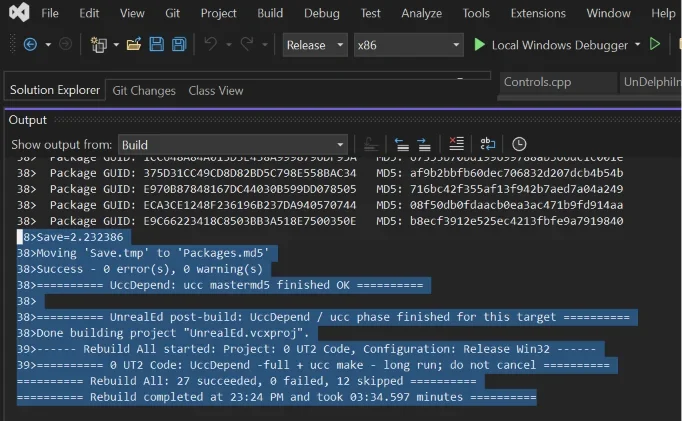Click Start Without Debugging outline play icon

[x=655, y=44]
